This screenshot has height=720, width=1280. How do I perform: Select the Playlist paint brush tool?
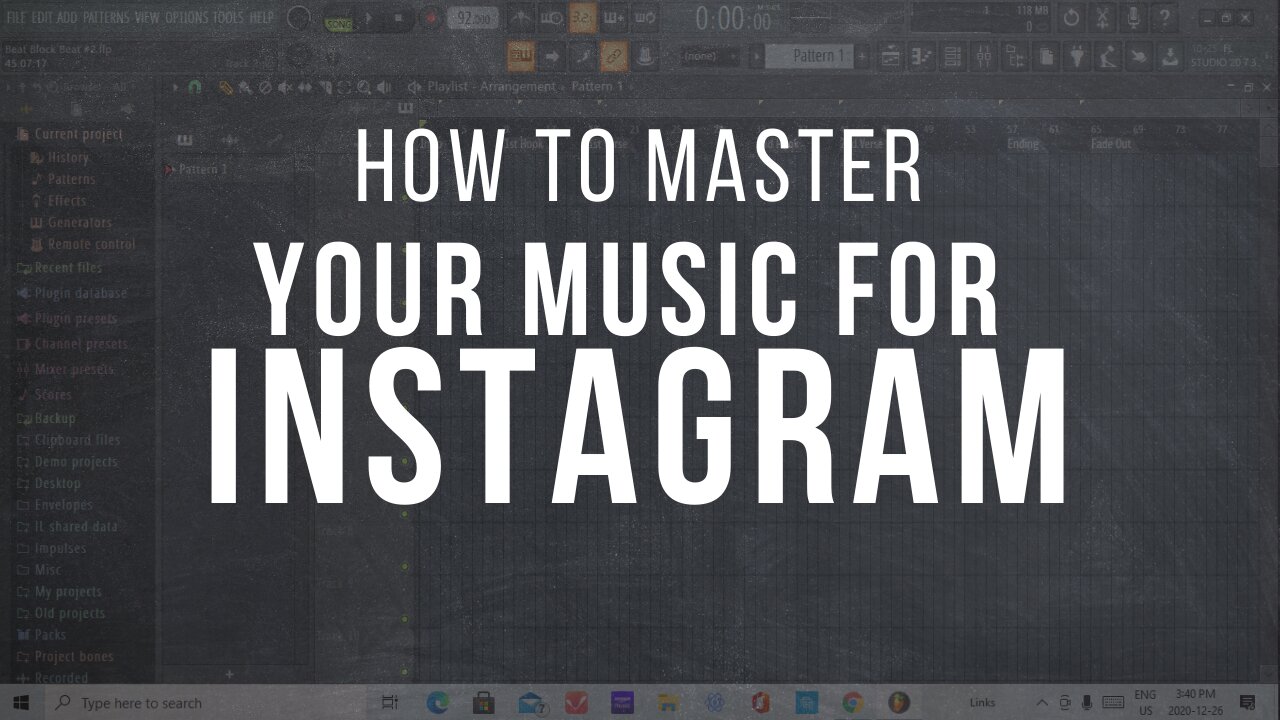(245, 87)
